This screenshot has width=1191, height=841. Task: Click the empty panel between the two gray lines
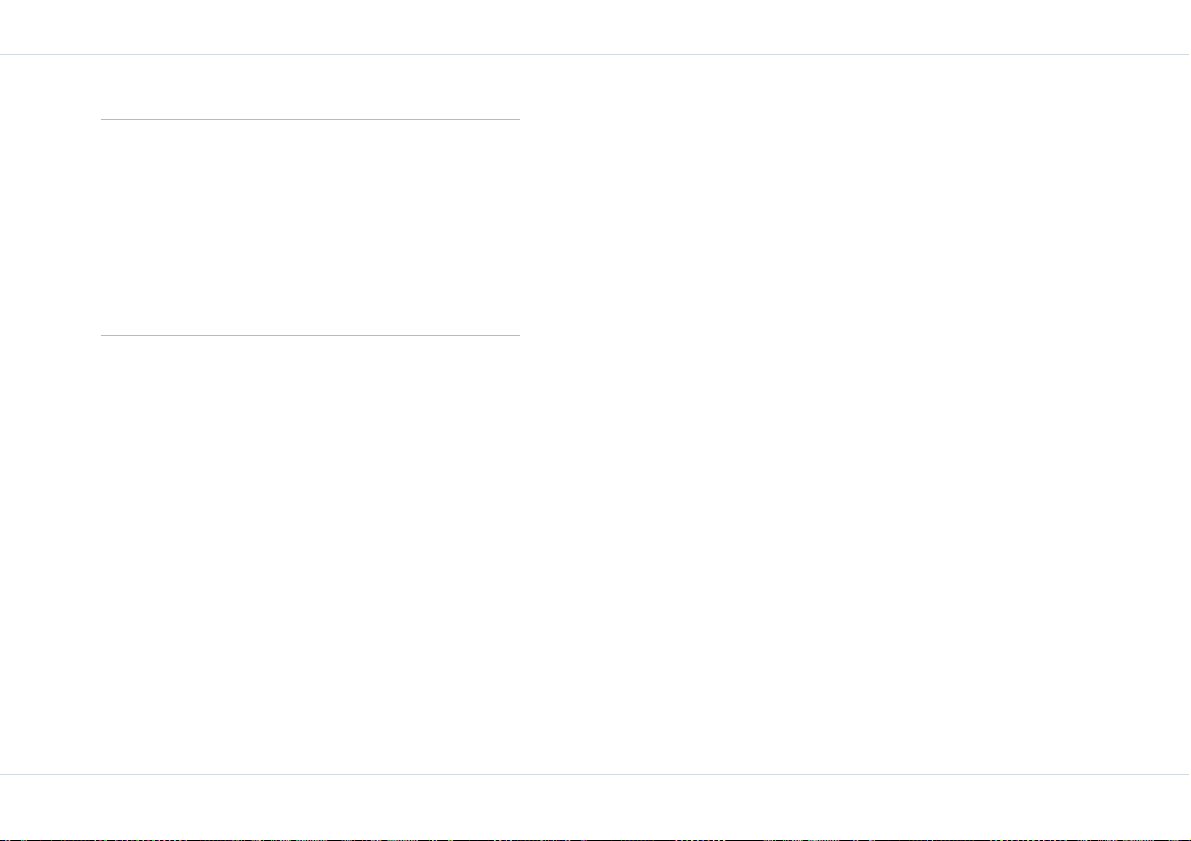point(310,227)
